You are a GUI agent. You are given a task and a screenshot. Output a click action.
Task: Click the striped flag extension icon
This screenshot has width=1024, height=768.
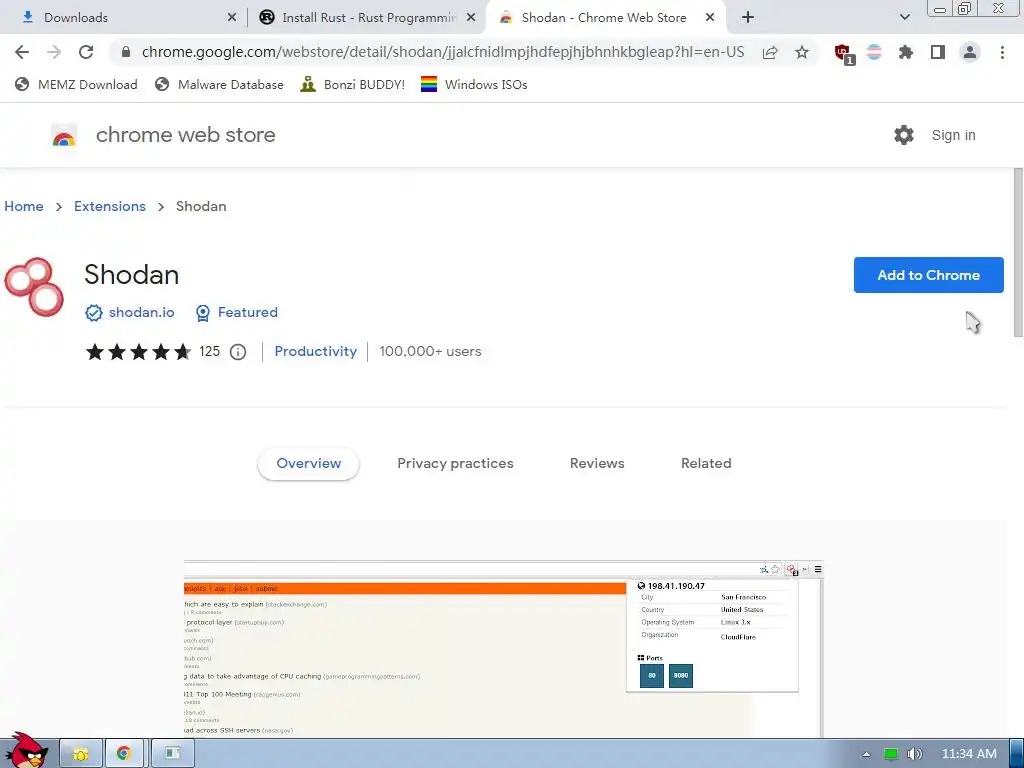coord(874,52)
